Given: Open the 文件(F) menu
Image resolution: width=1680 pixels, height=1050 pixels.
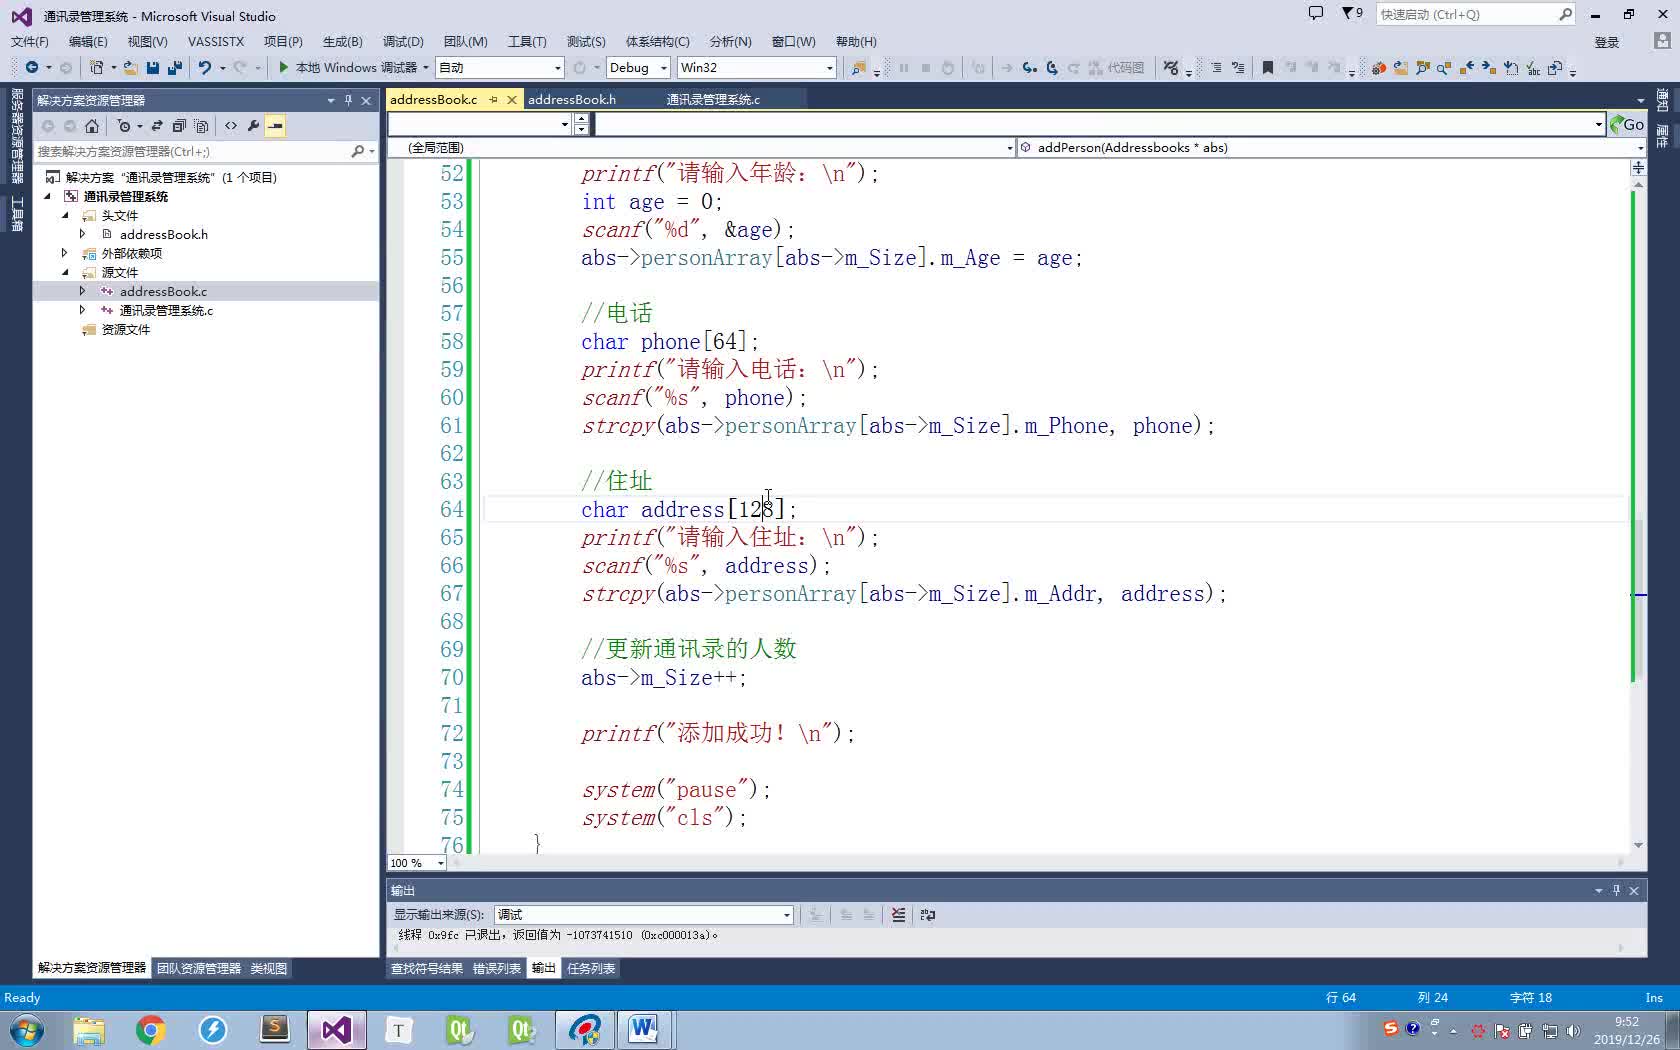Looking at the screenshot, I should [29, 41].
